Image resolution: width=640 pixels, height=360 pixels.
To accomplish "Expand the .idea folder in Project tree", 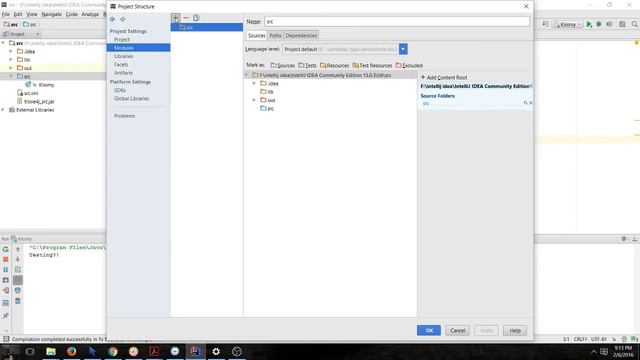I will 11,51.
